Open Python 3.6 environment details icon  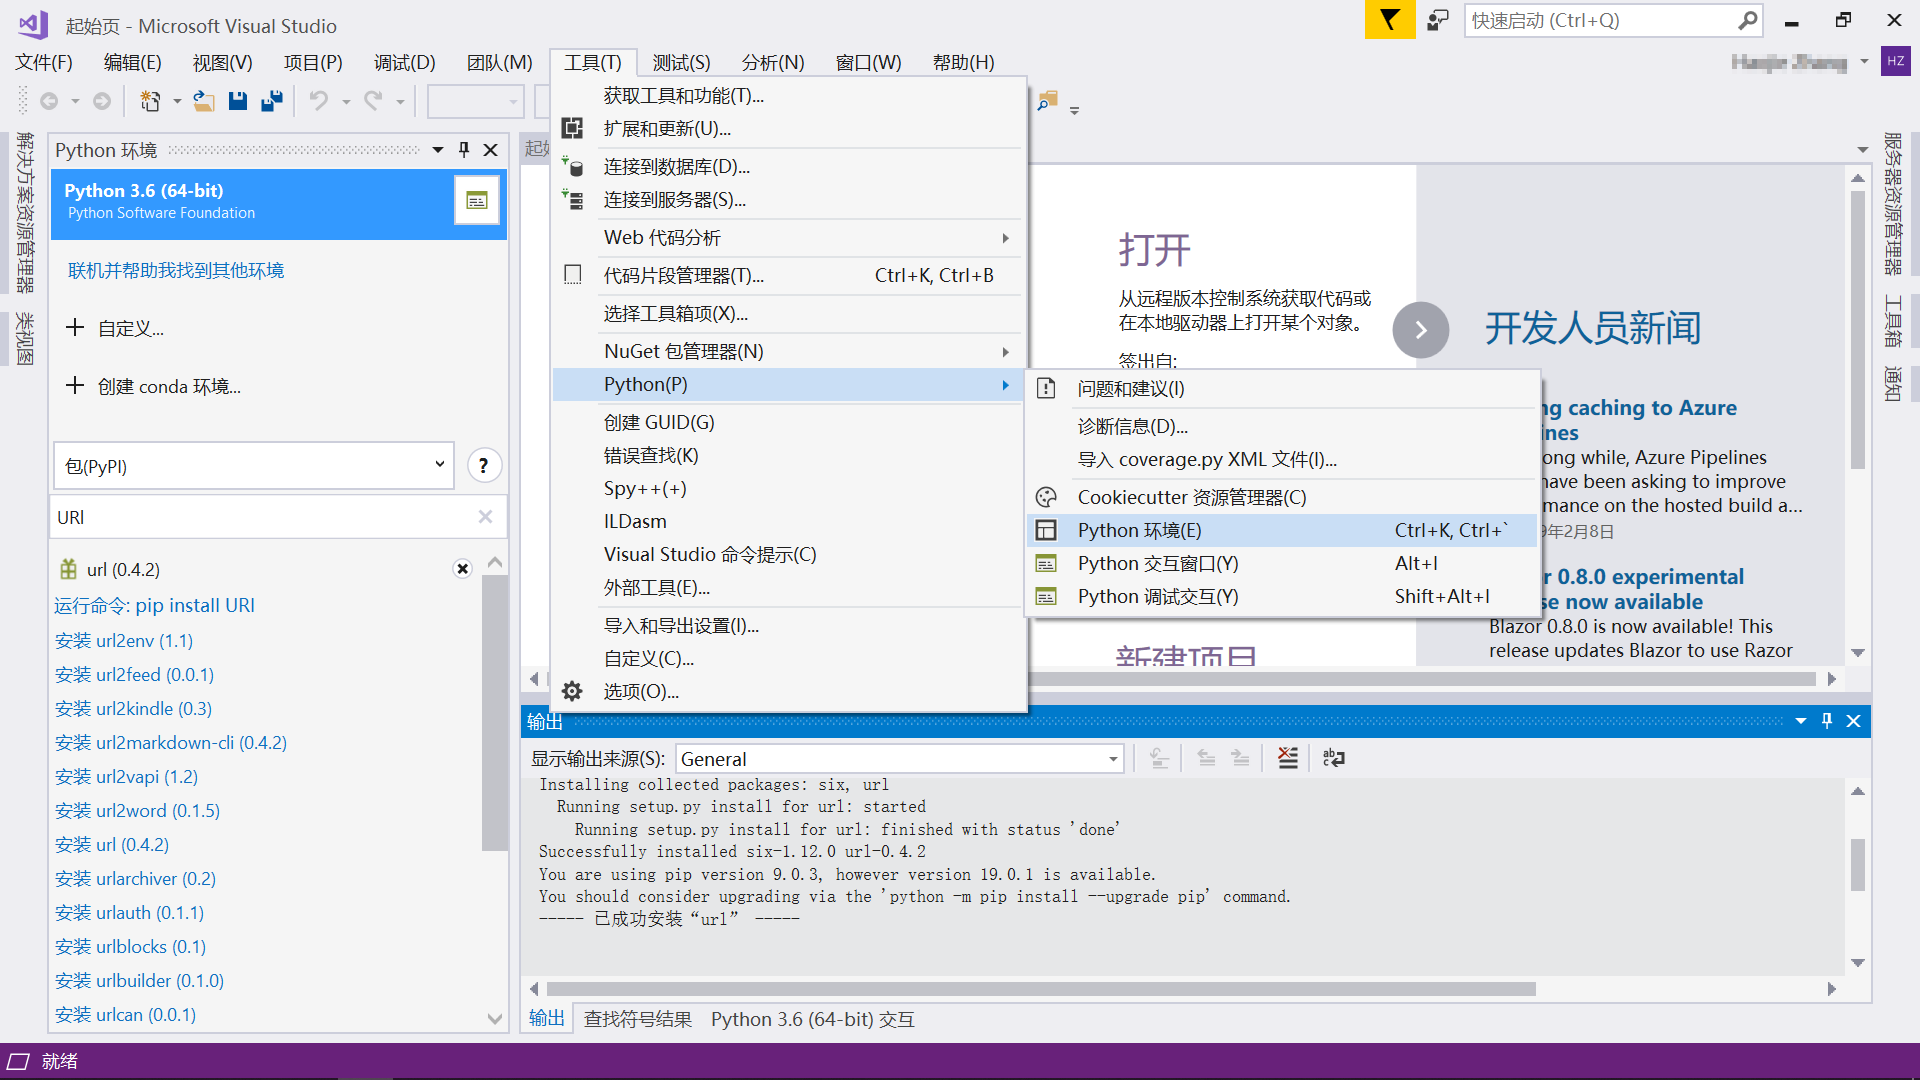pyautogui.click(x=477, y=200)
